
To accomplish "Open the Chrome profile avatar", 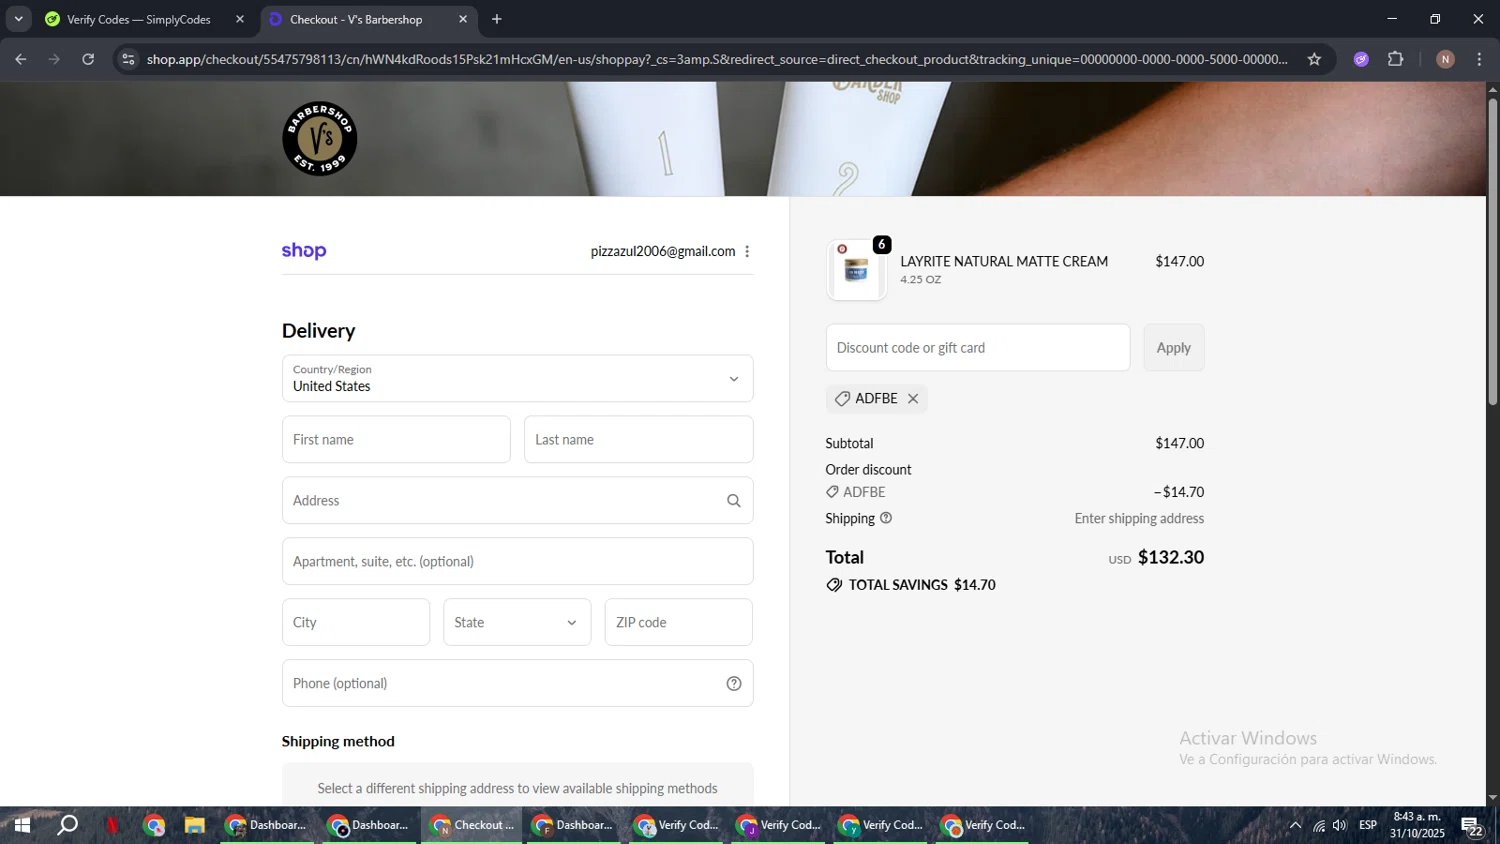I will pyautogui.click(x=1445, y=59).
